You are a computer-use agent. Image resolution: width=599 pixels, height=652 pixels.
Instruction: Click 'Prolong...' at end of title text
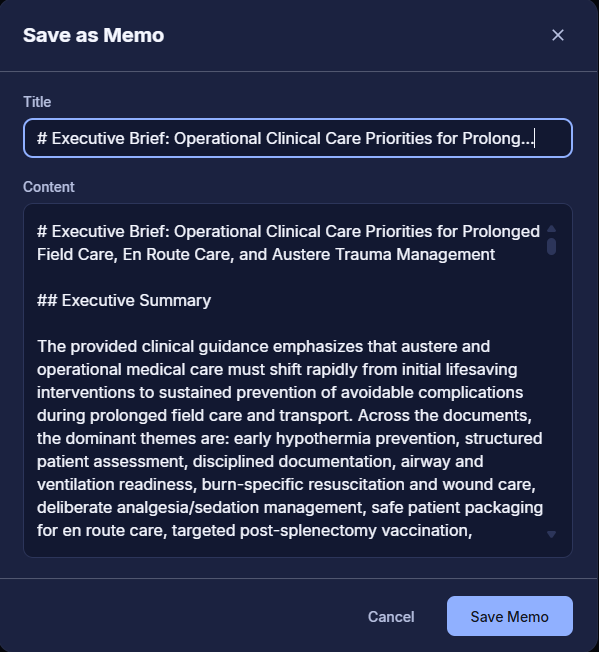(x=498, y=138)
